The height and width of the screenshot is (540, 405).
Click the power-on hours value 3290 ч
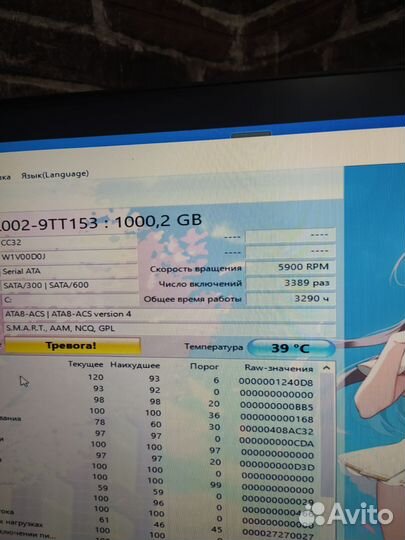(x=291, y=298)
